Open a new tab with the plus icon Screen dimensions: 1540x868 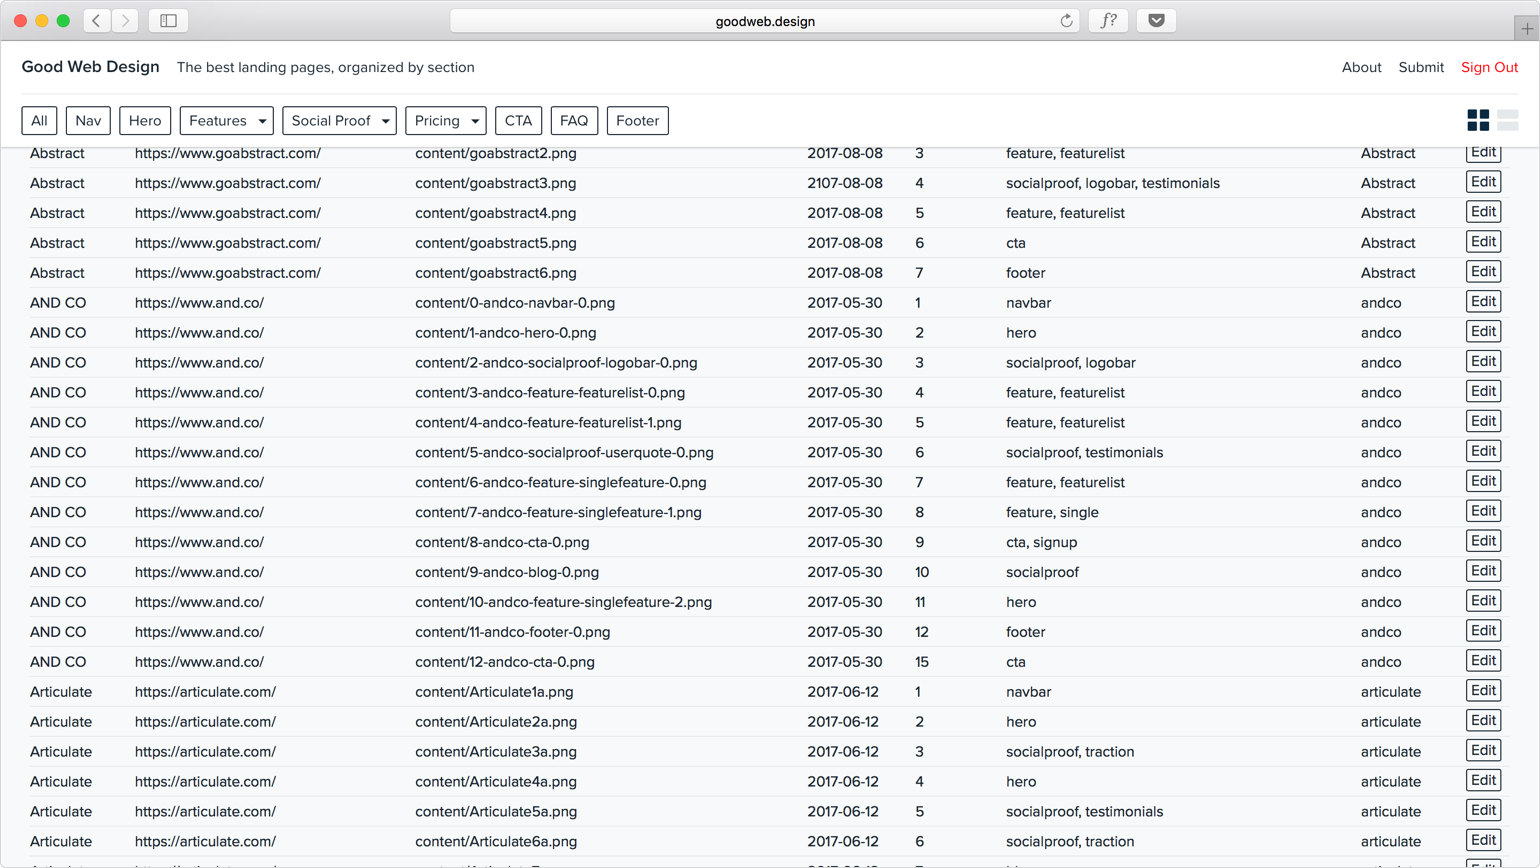pos(1526,29)
